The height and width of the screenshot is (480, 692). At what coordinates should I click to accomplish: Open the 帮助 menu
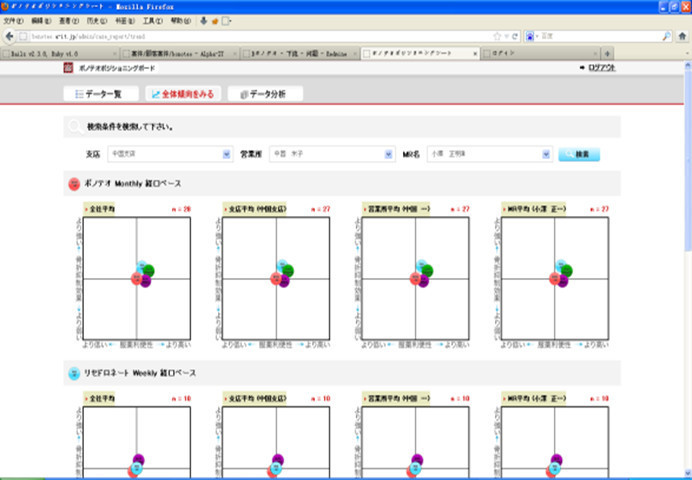point(181,21)
